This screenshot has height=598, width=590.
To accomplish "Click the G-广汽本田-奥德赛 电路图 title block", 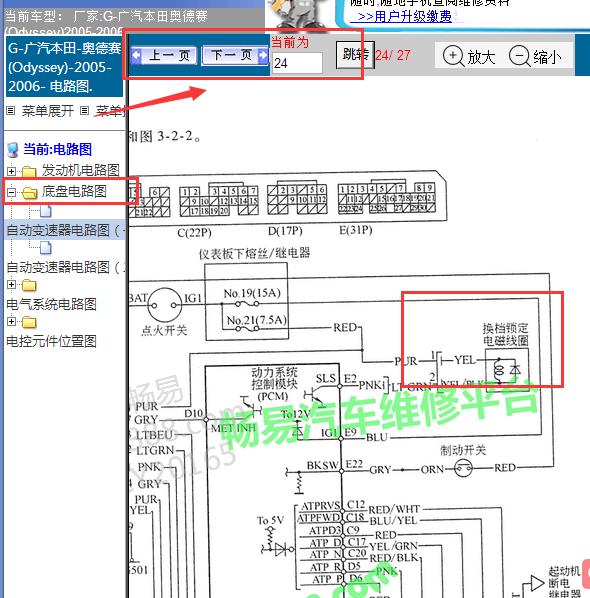I will [x=64, y=67].
